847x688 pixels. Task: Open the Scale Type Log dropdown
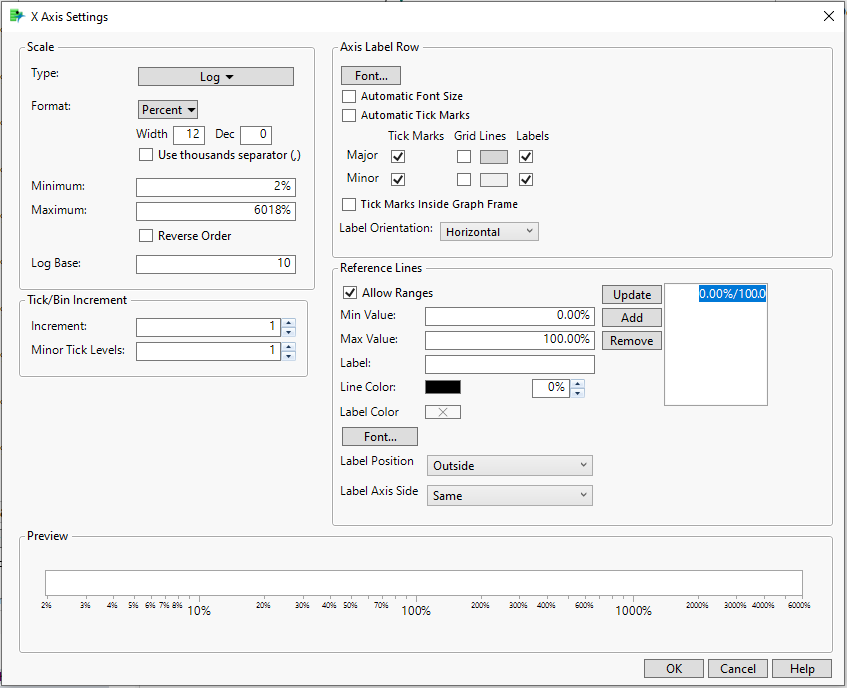pyautogui.click(x=215, y=77)
